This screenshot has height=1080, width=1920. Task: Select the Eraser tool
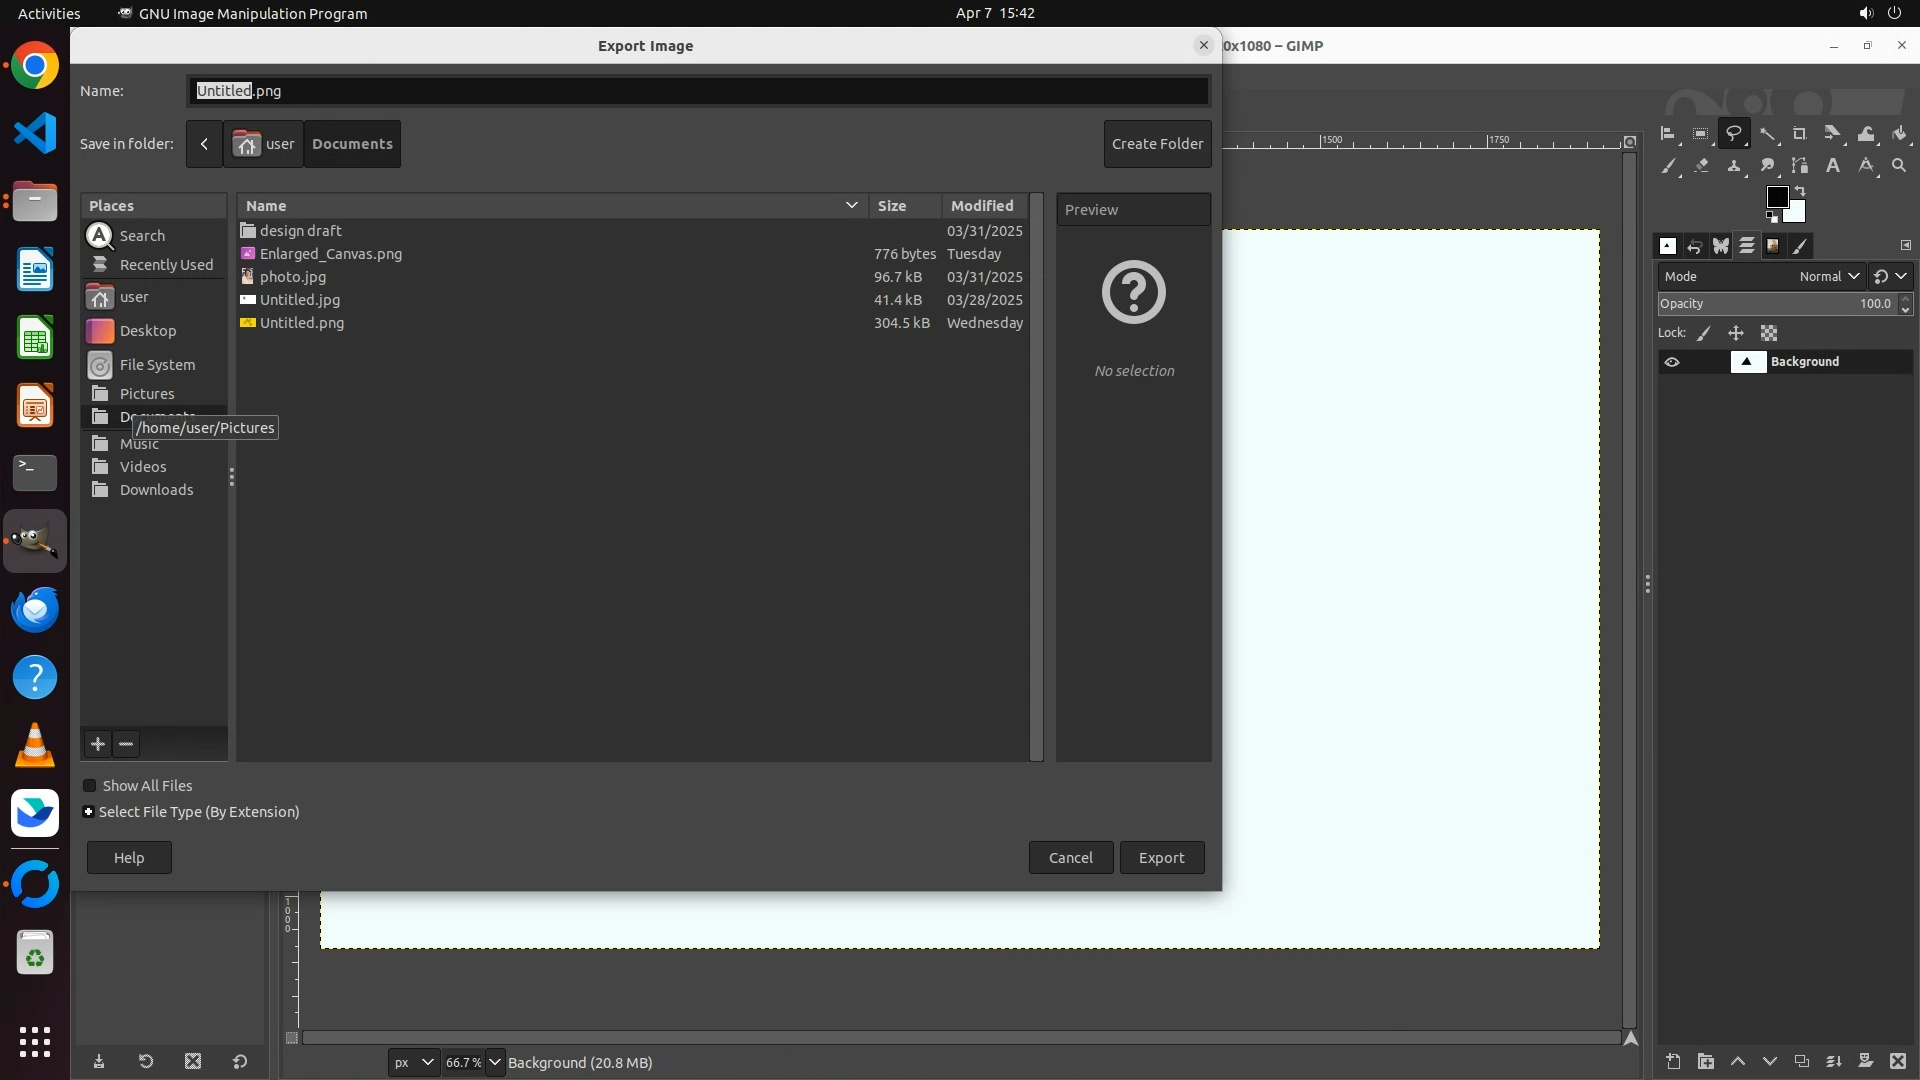click(1701, 166)
